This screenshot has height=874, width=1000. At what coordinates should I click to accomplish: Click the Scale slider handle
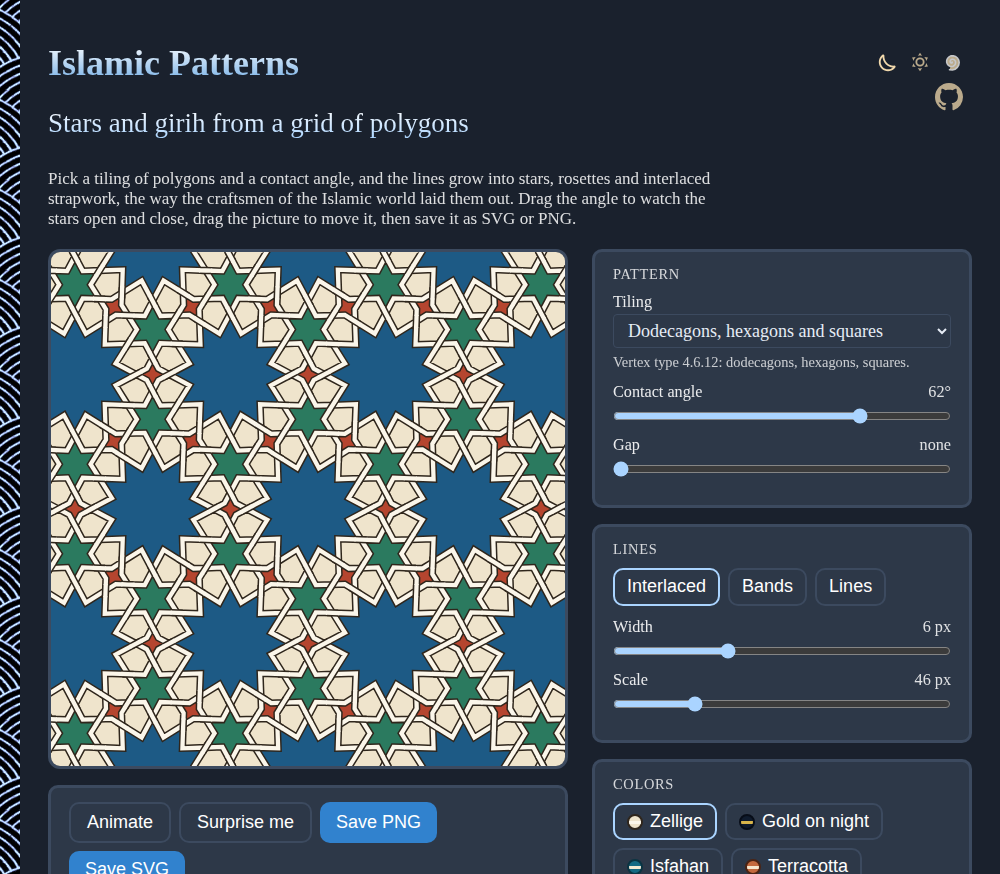click(x=695, y=704)
